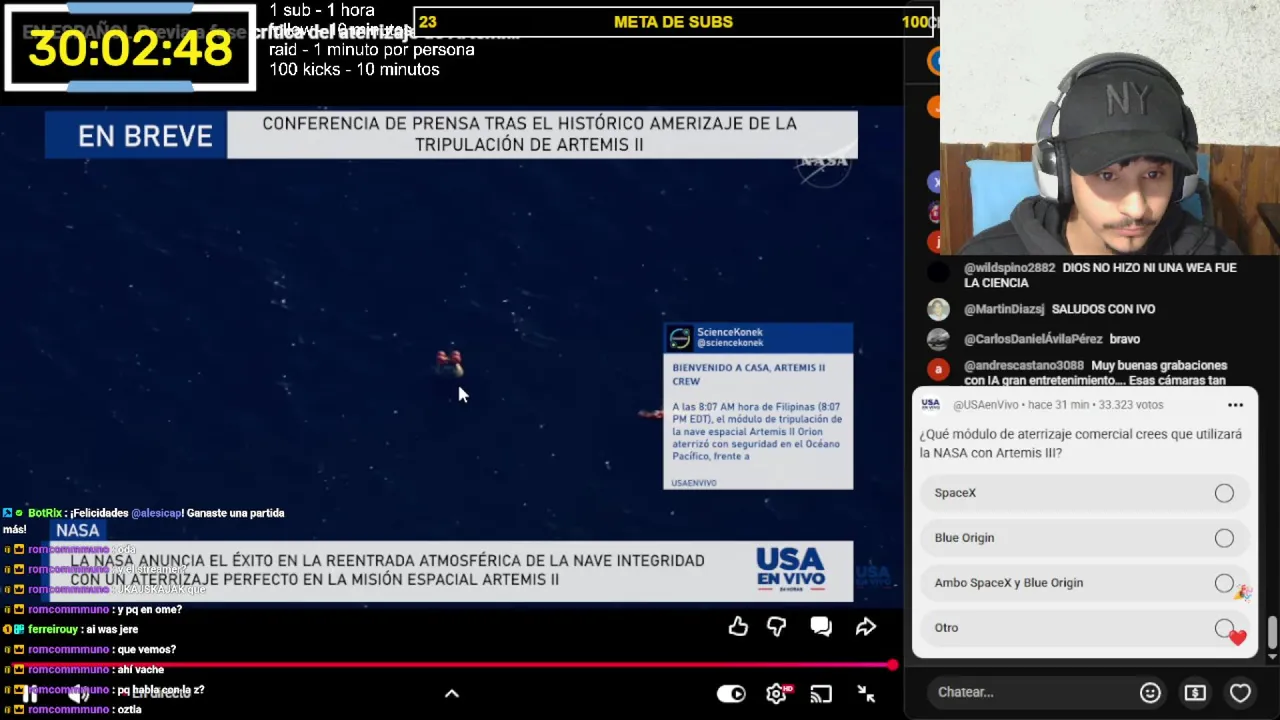
Task: Click the Super Chat dollar icon
Action: pos(1195,692)
